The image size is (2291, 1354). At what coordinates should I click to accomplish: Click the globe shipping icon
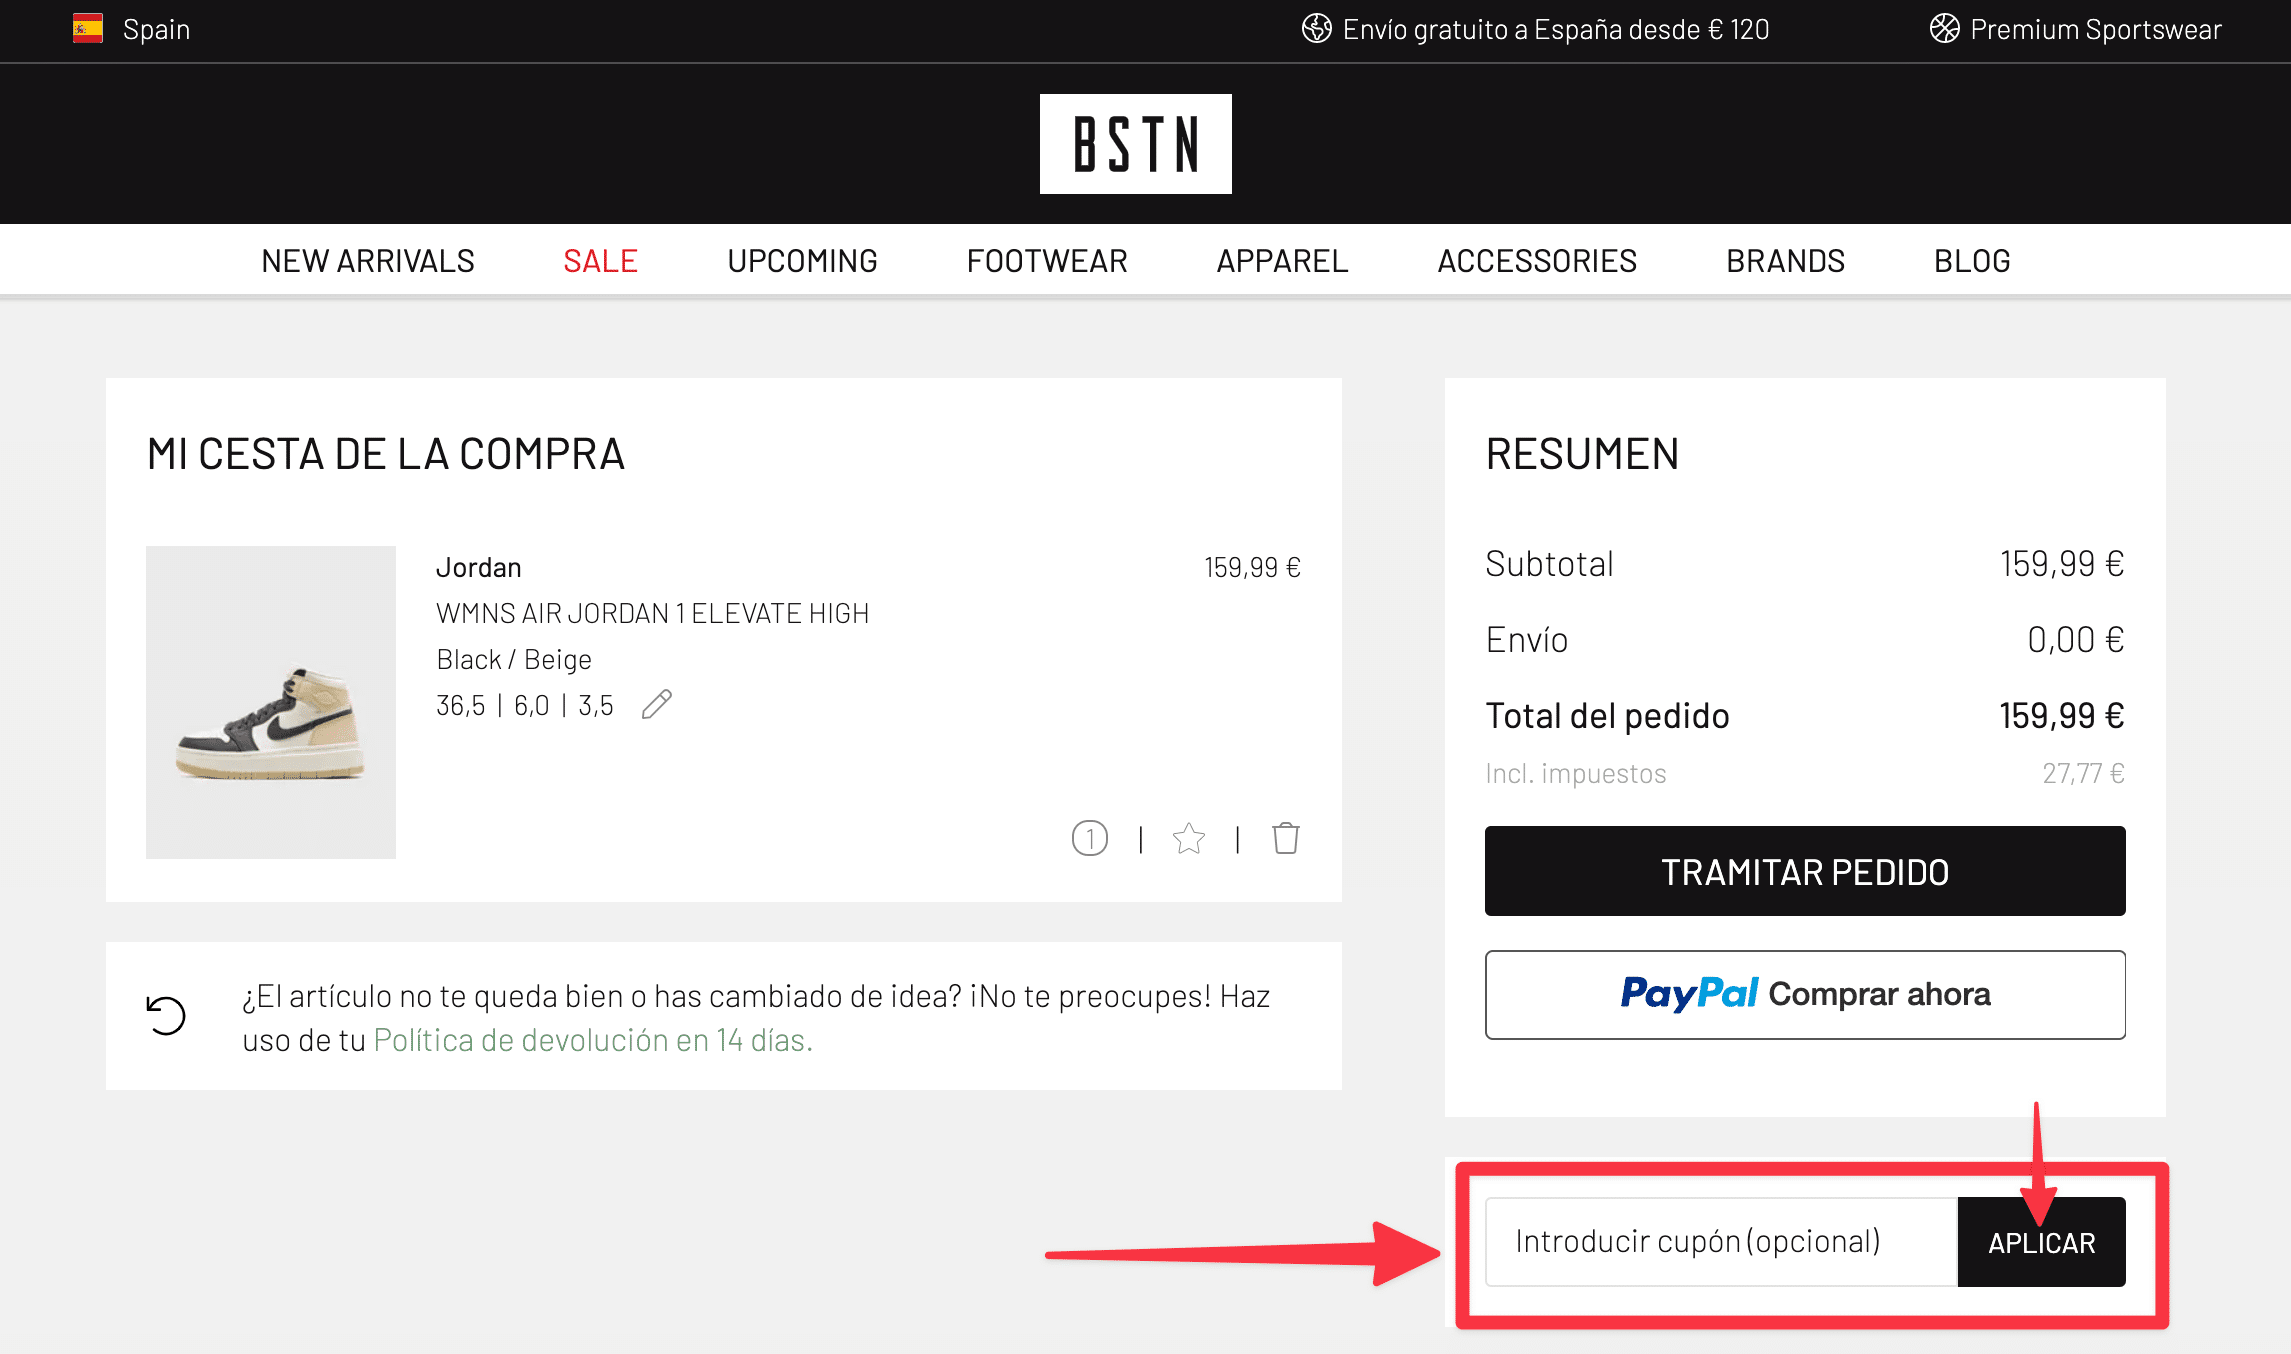(x=1317, y=29)
